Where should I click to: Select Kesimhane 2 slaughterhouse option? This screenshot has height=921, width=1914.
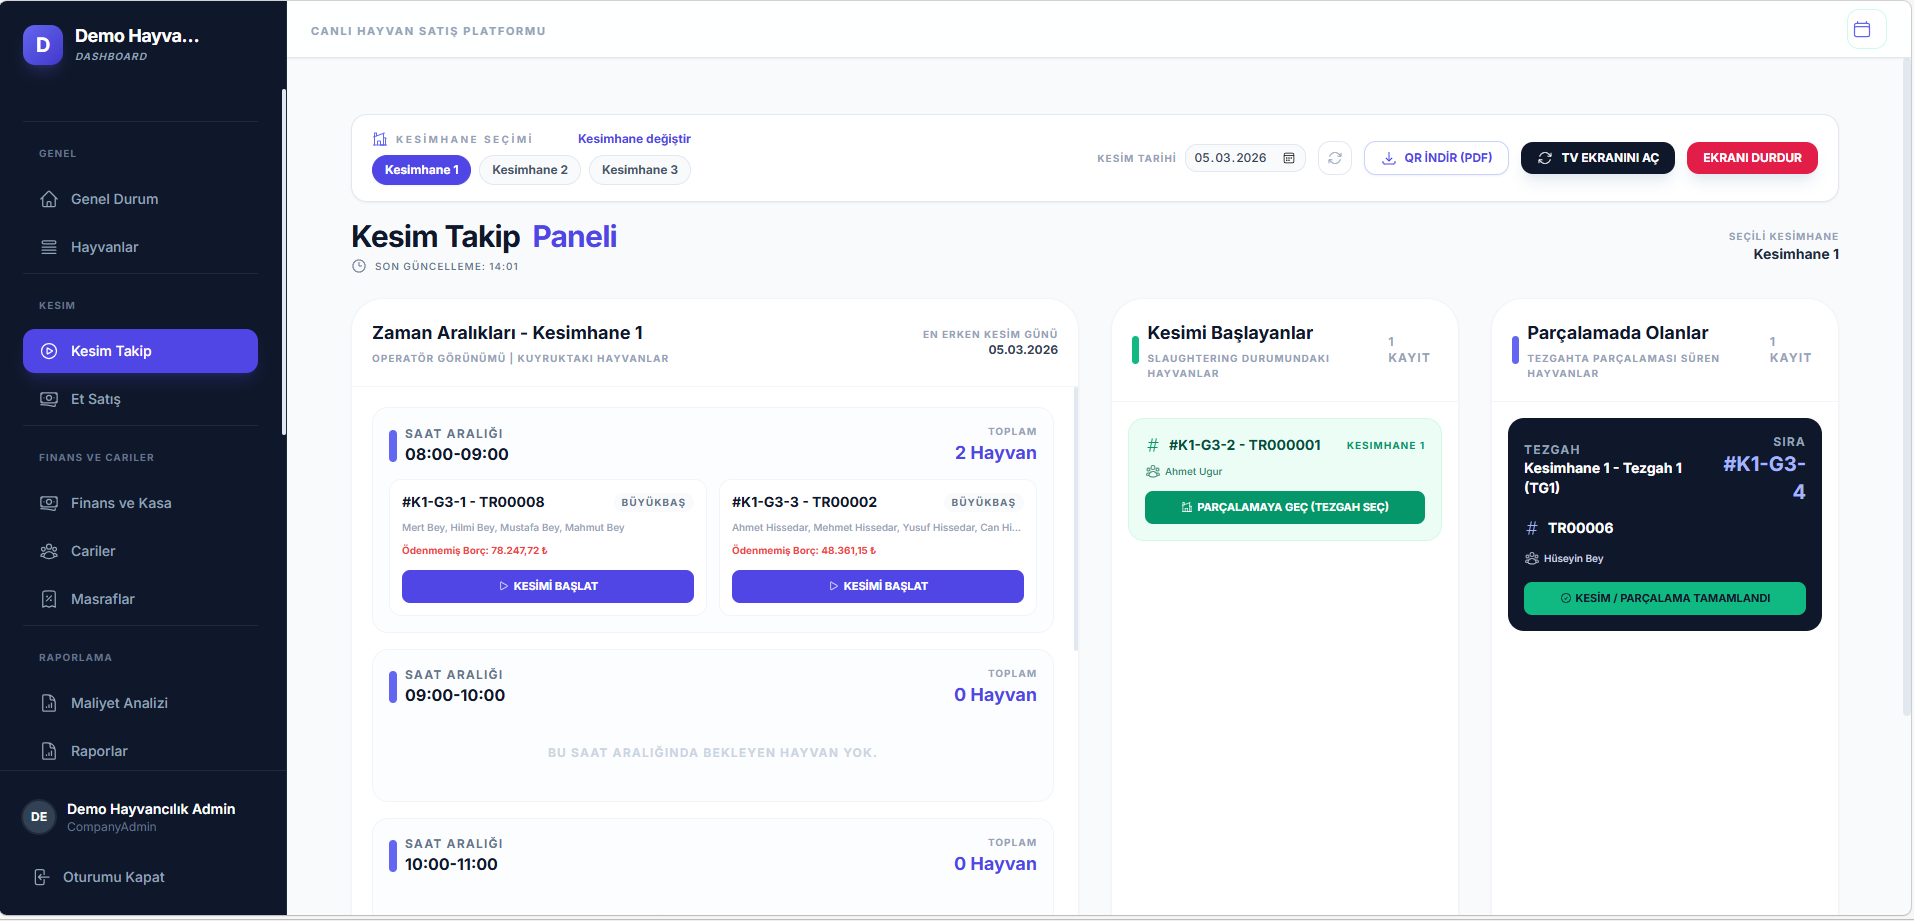coord(529,170)
